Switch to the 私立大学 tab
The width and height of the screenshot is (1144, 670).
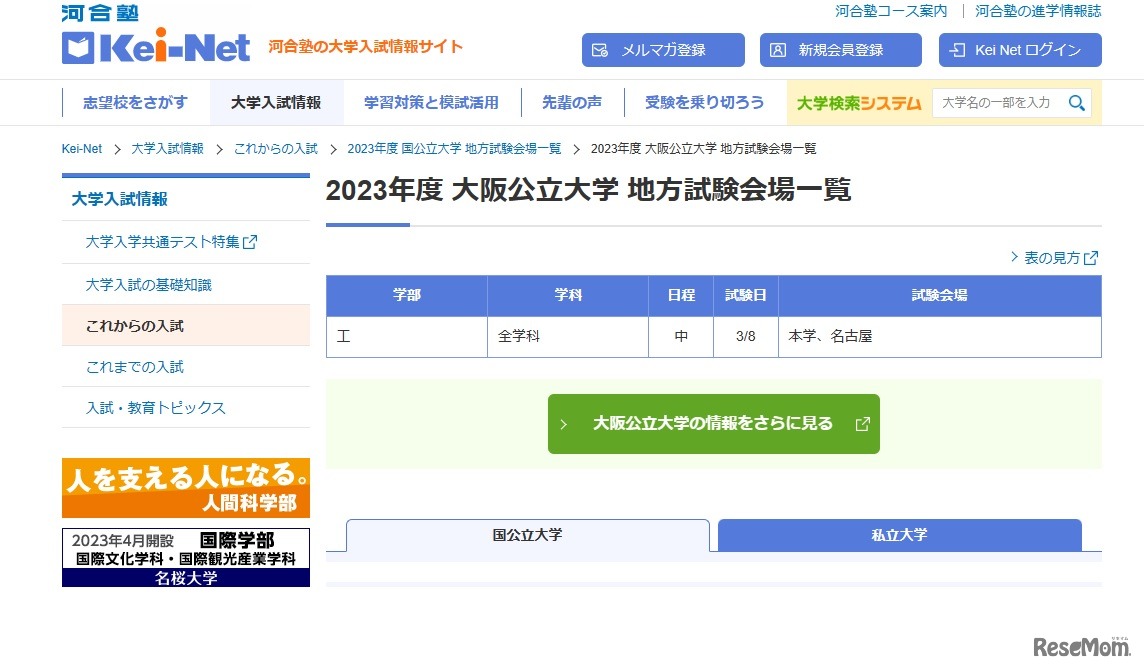point(898,535)
